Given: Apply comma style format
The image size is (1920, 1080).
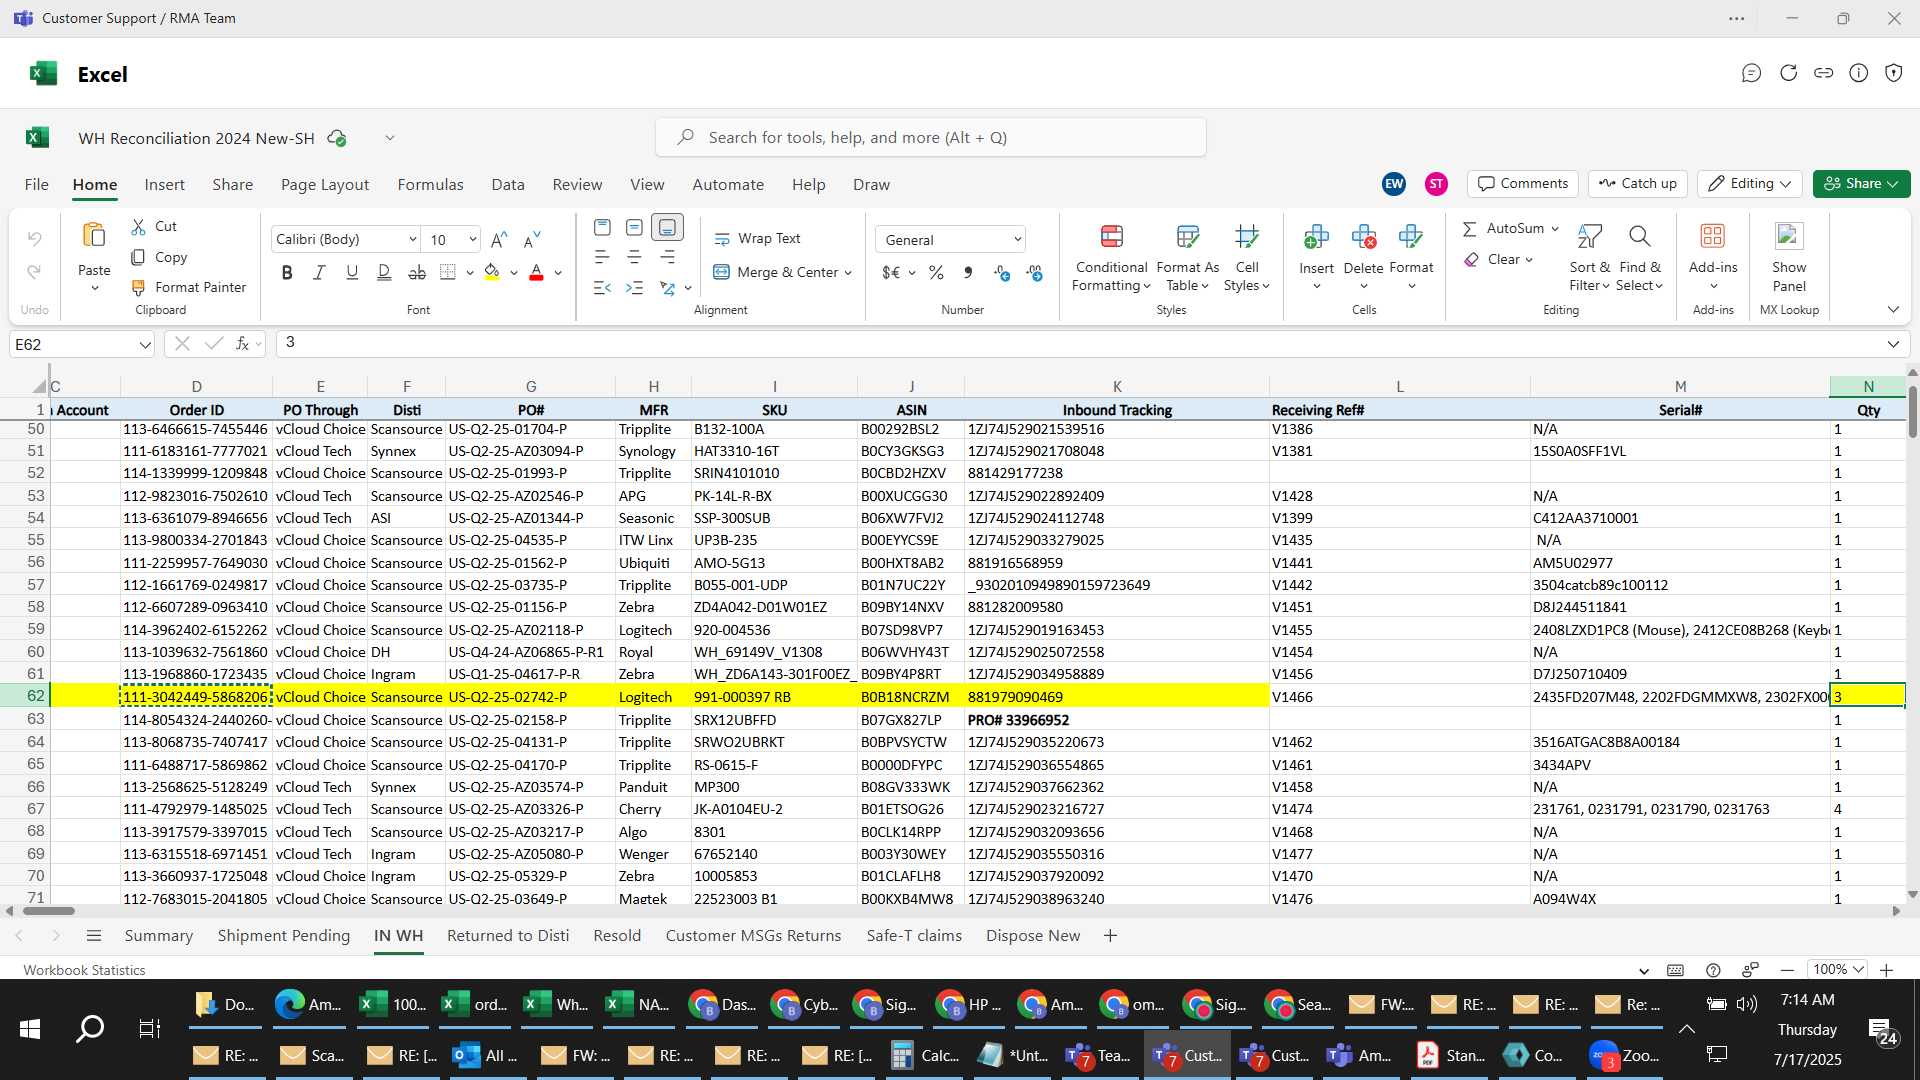Looking at the screenshot, I should point(968,273).
